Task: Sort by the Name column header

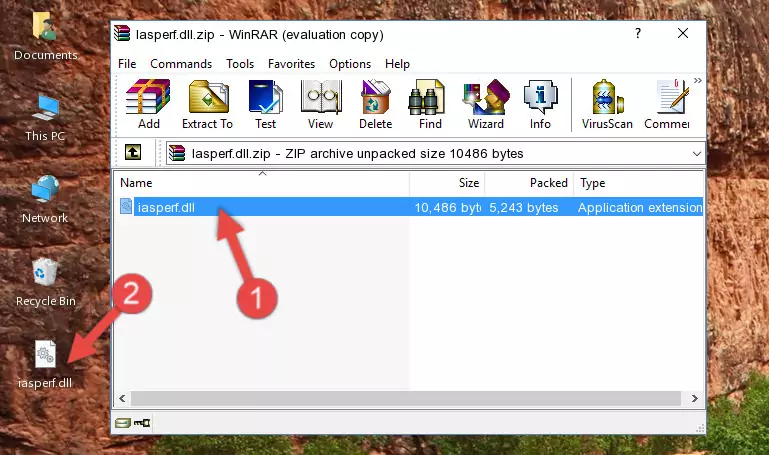Action: pyautogui.click(x=262, y=183)
